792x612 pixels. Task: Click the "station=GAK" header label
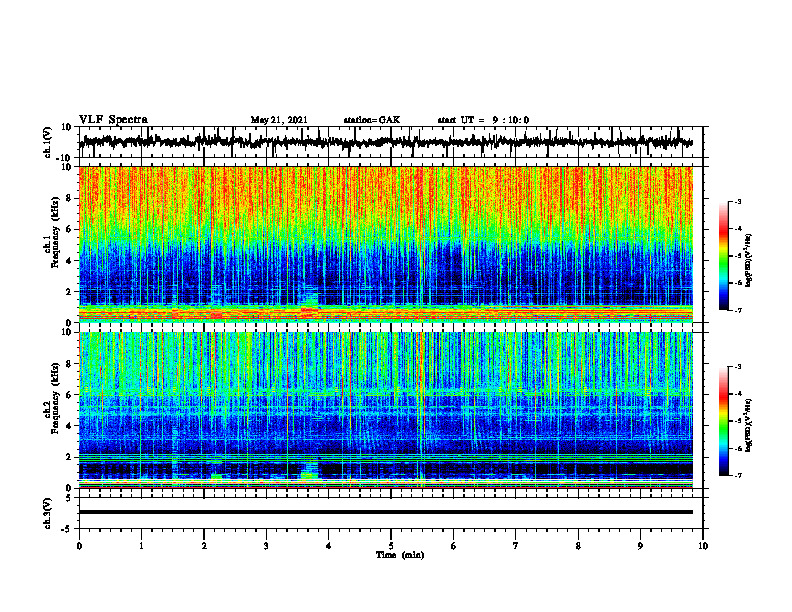click(x=372, y=120)
